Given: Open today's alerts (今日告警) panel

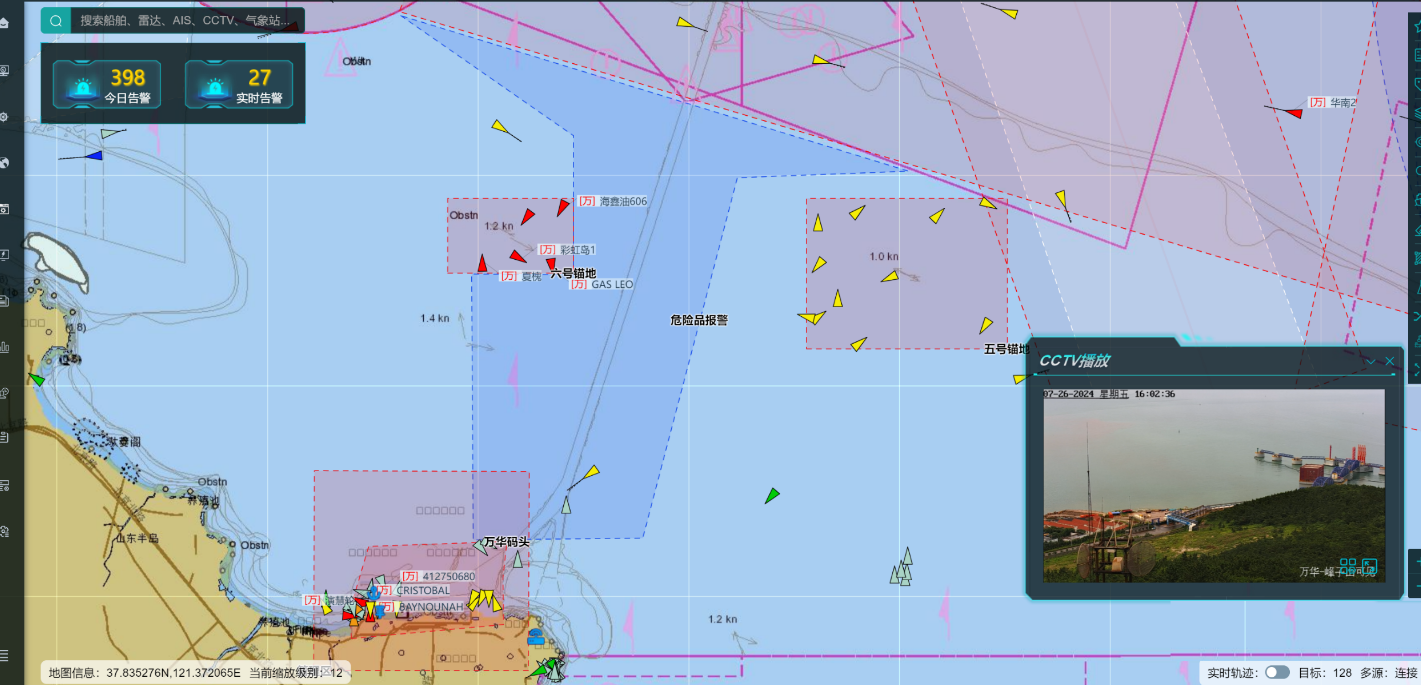Looking at the screenshot, I should point(106,85).
